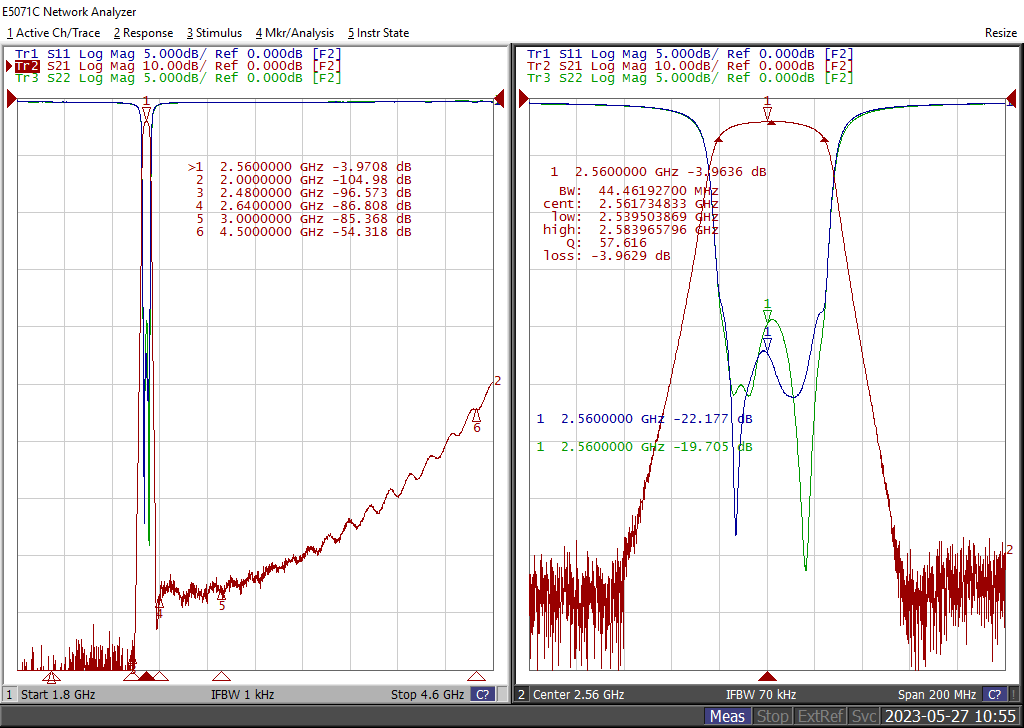Screen dimensions: 1024x728
Task: Toggle the Meas status indicator
Action: pyautogui.click(x=727, y=716)
